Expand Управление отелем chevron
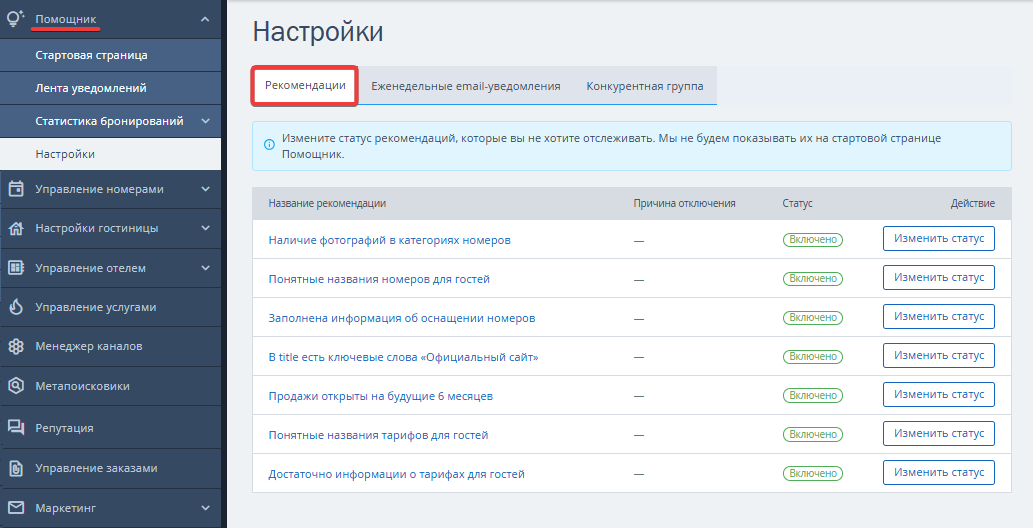Image resolution: width=1033 pixels, height=528 pixels. 205,268
